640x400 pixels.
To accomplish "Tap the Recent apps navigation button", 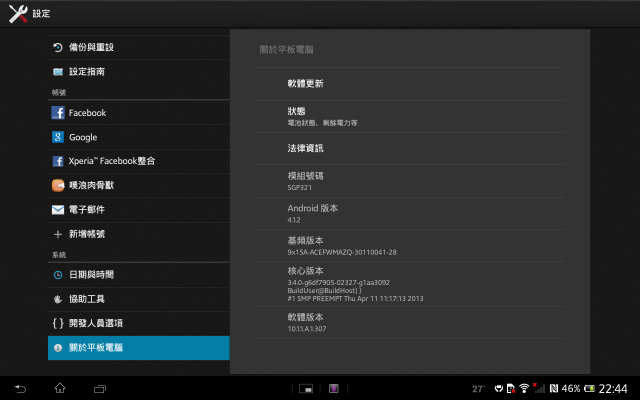I will [100, 389].
